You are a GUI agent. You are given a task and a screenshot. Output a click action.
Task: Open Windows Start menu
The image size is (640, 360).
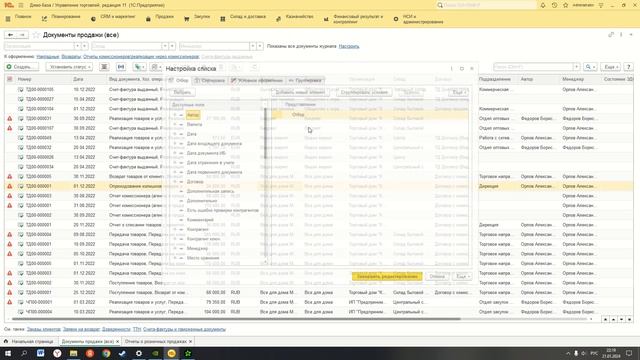click(8, 353)
